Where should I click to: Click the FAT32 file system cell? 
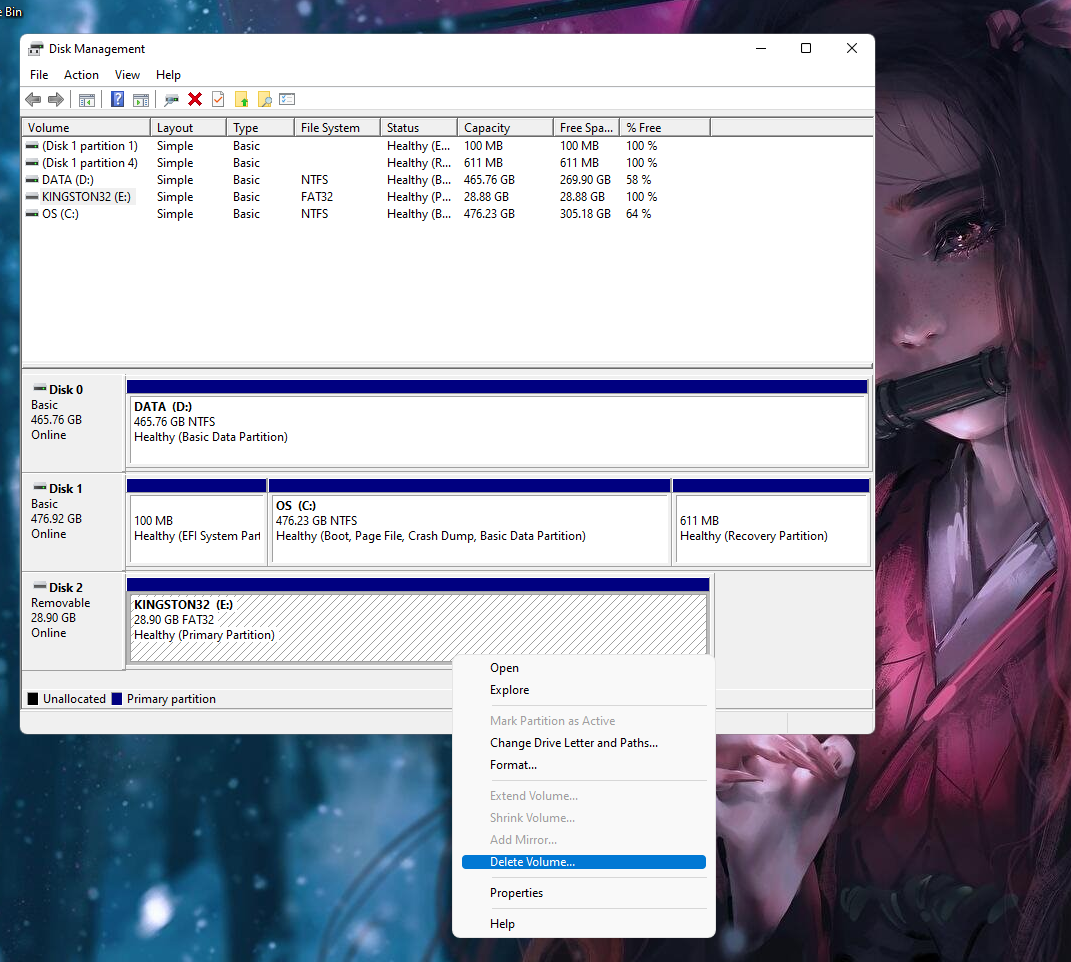(317, 197)
